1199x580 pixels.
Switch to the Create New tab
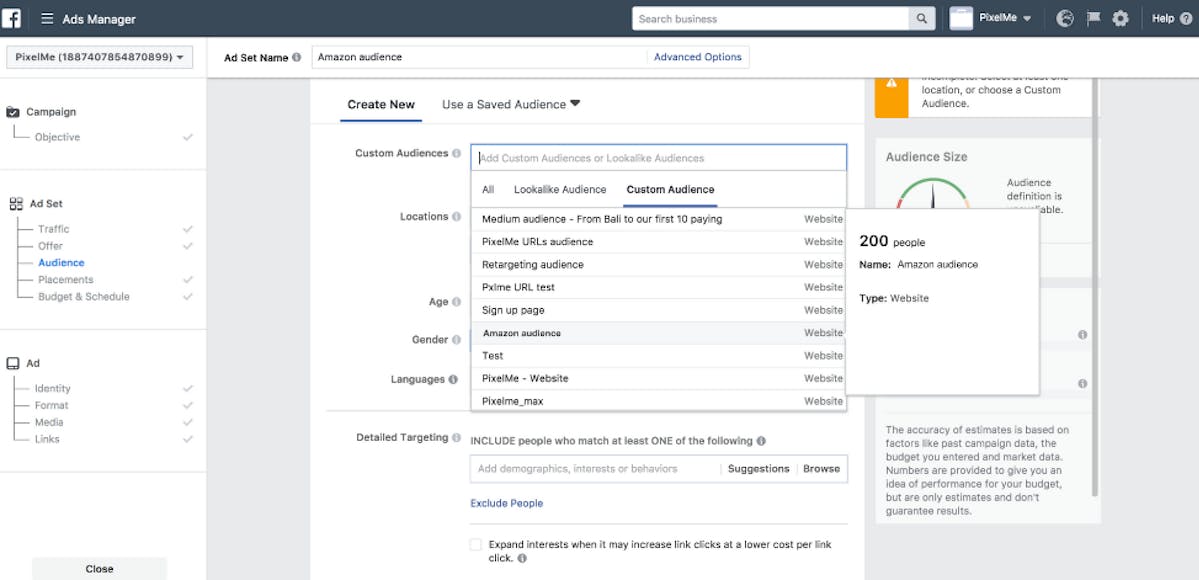381,104
